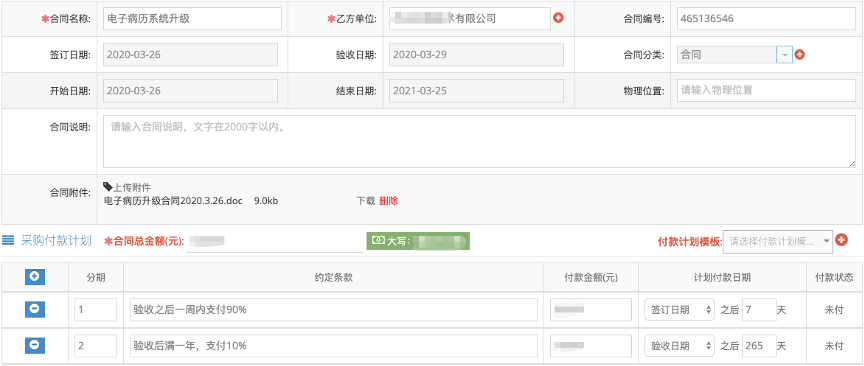
Task: Click the 计划付款日期 column header
Action: (x=722, y=277)
